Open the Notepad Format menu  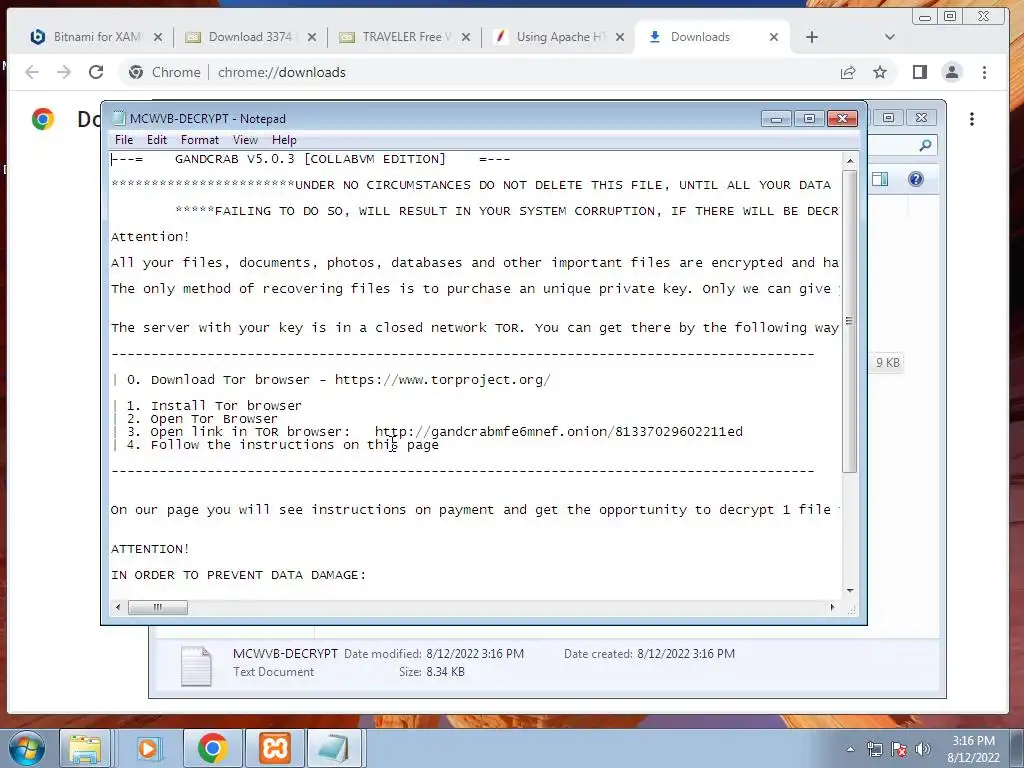click(x=199, y=140)
